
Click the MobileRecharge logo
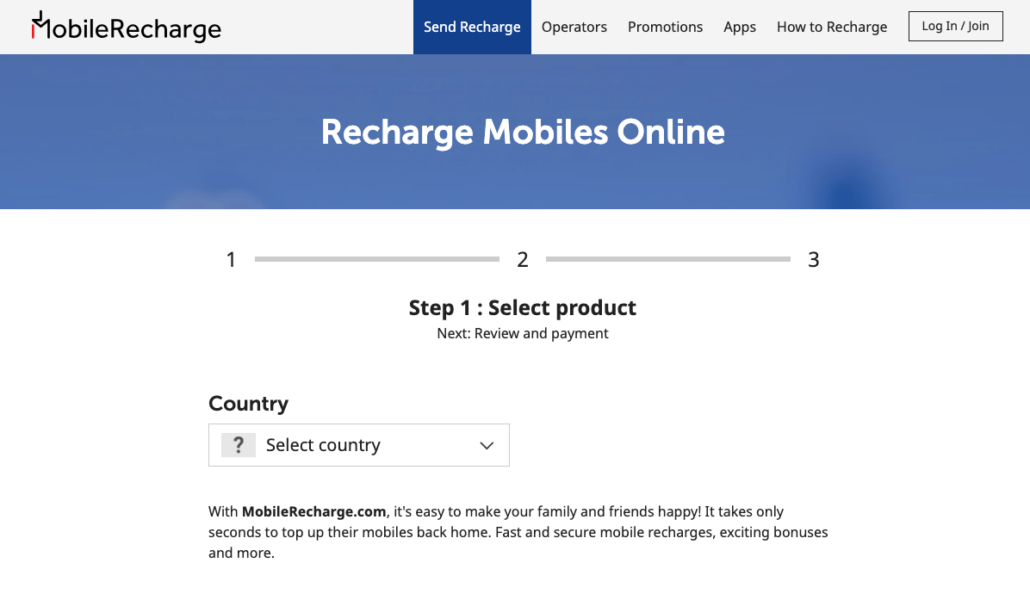click(126, 27)
